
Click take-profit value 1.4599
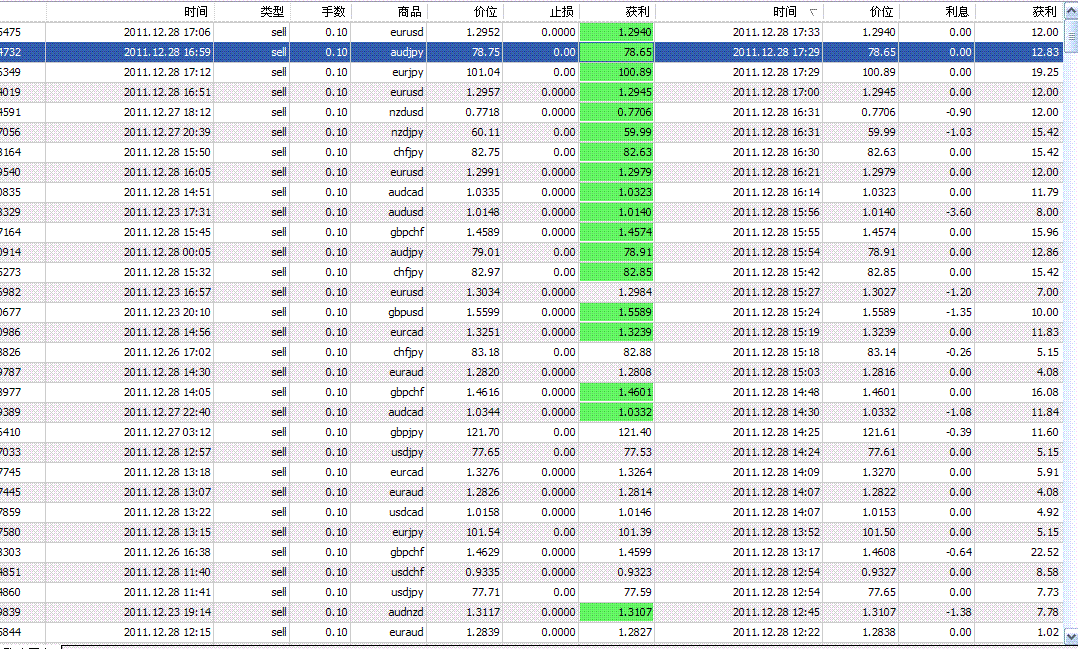click(x=635, y=552)
